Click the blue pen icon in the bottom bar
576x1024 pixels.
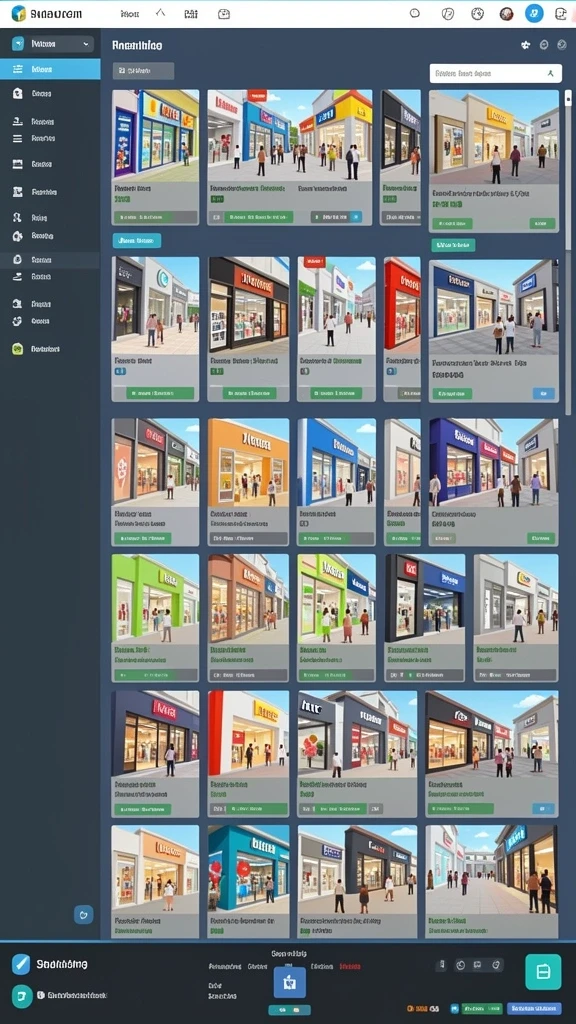pos(21,964)
